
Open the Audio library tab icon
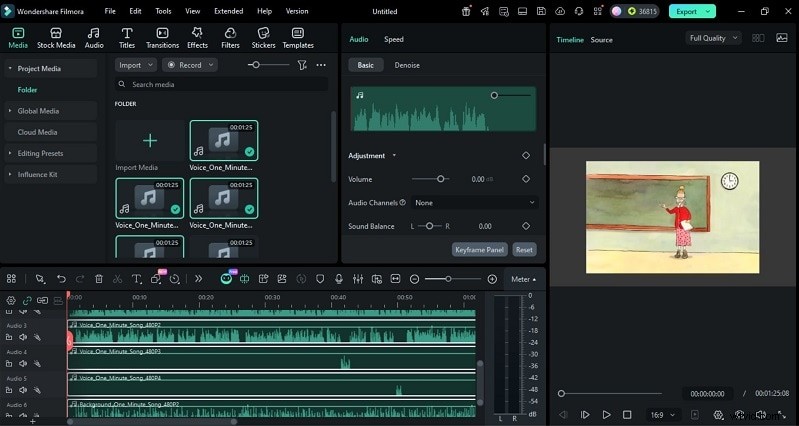[94, 38]
